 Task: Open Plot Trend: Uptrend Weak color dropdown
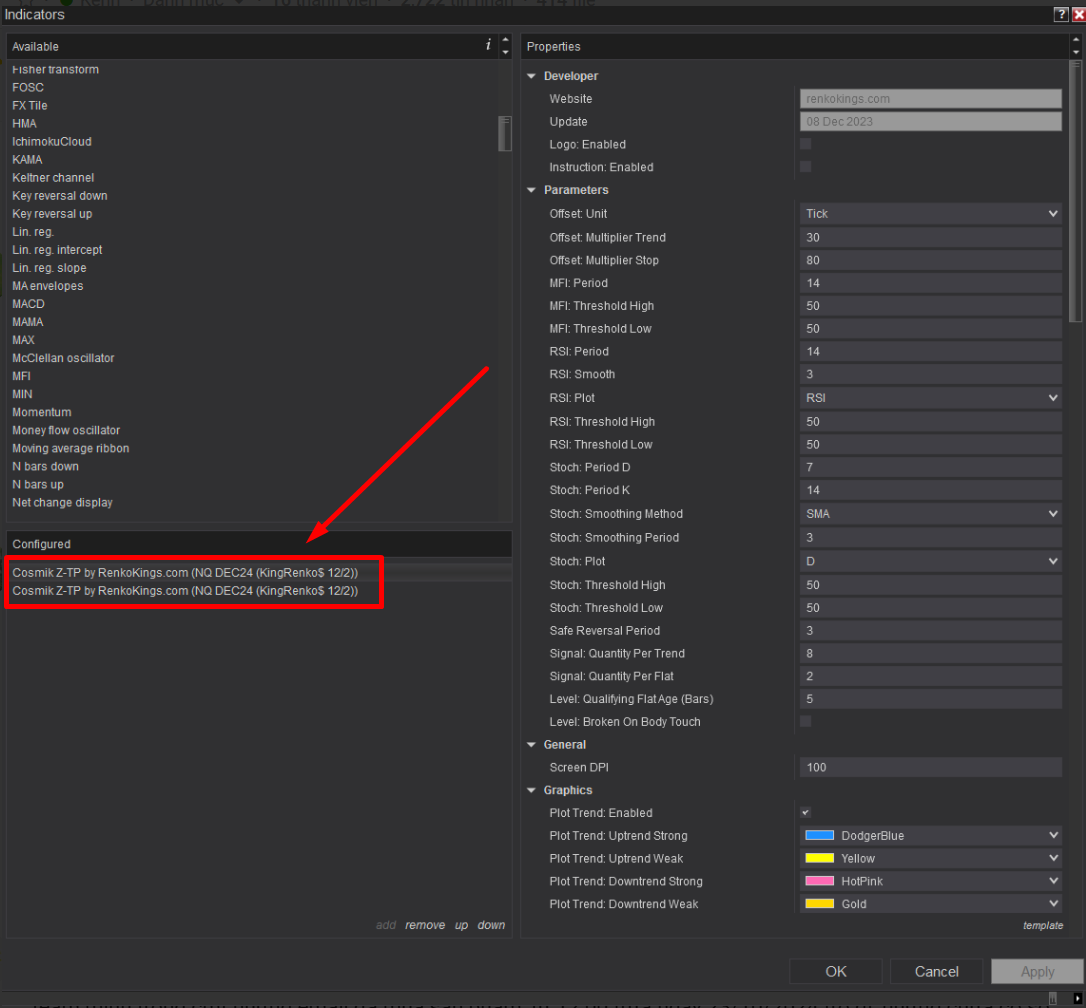[930, 858]
